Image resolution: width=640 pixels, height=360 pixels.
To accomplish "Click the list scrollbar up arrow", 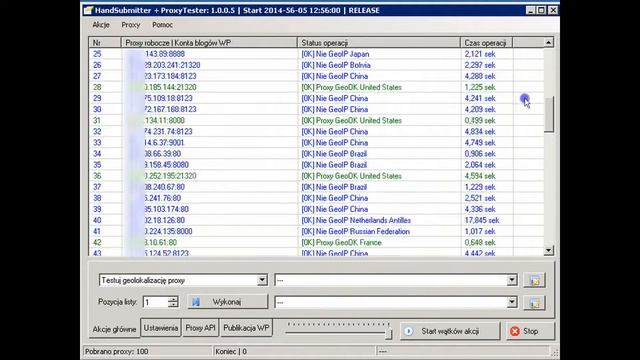I will click(549, 42).
